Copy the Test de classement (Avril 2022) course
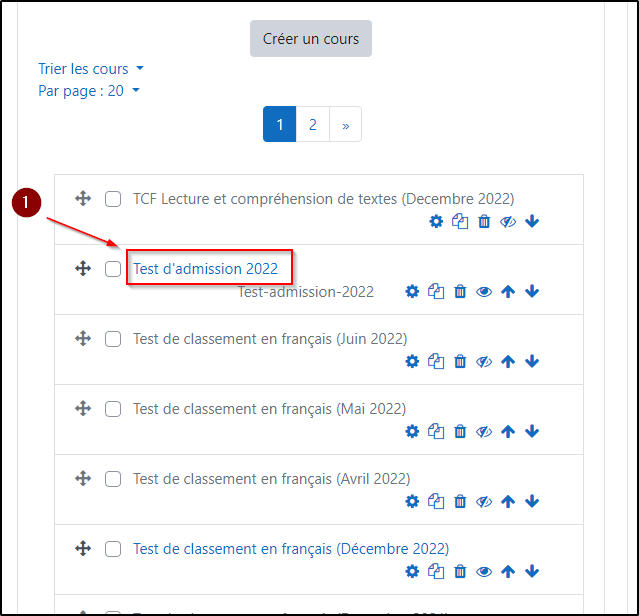639x616 pixels. point(436,502)
